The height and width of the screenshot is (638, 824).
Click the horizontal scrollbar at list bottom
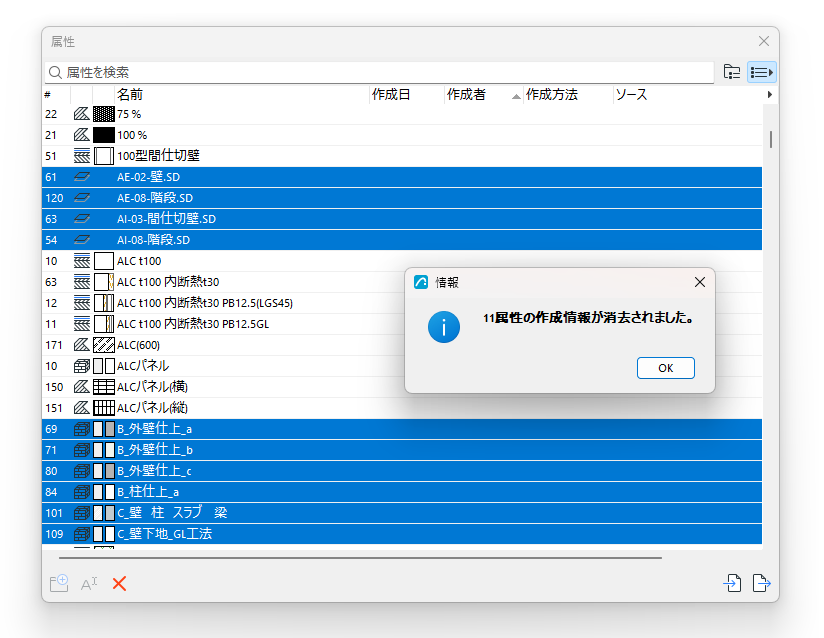tap(360, 558)
